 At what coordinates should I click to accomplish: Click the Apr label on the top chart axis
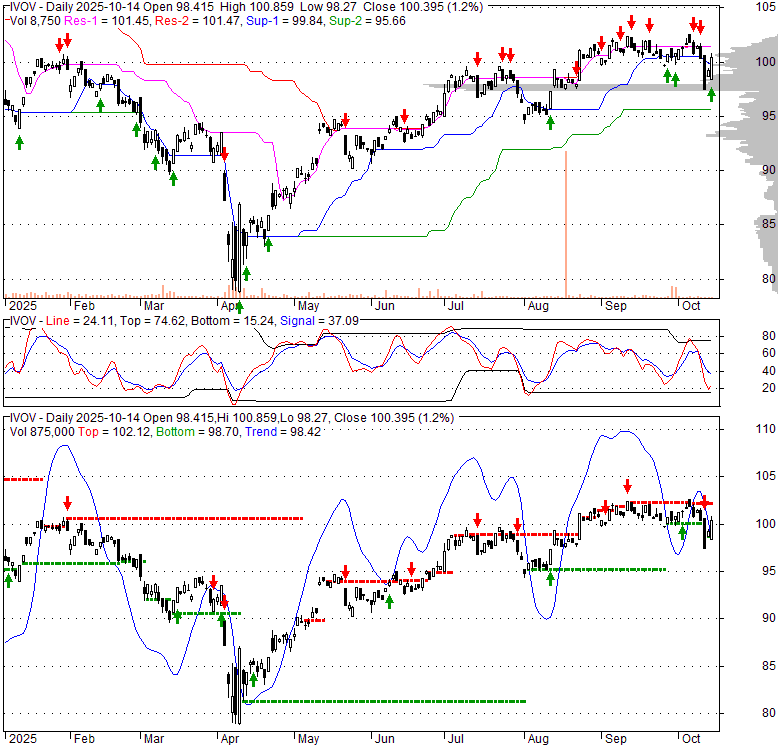[x=231, y=305]
